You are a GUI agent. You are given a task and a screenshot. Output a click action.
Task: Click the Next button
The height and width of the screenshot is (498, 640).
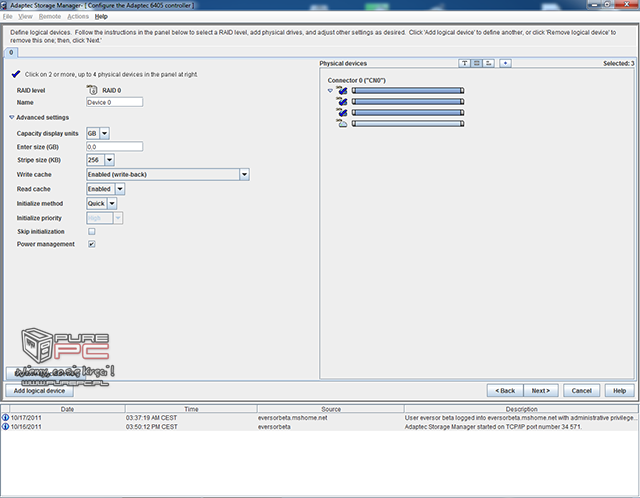coord(541,391)
